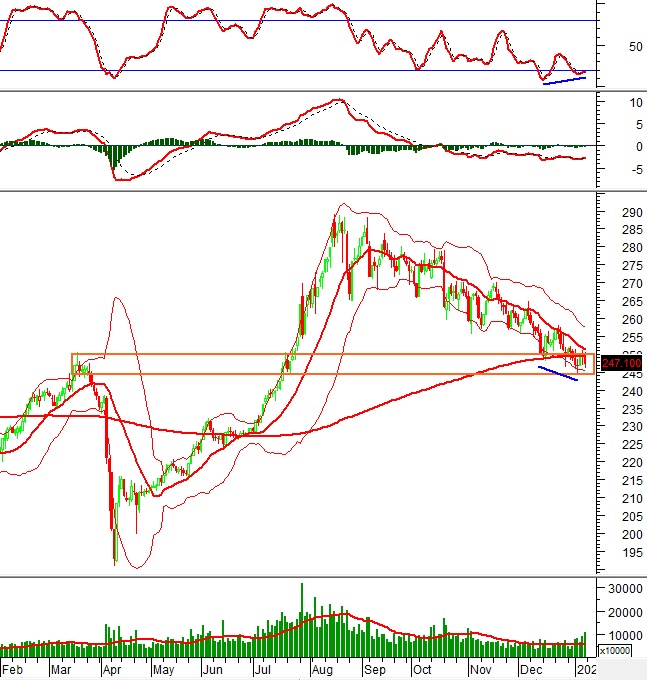Select the blue trendline under the December price lows
This screenshot has width=647, height=680.
pos(558,373)
